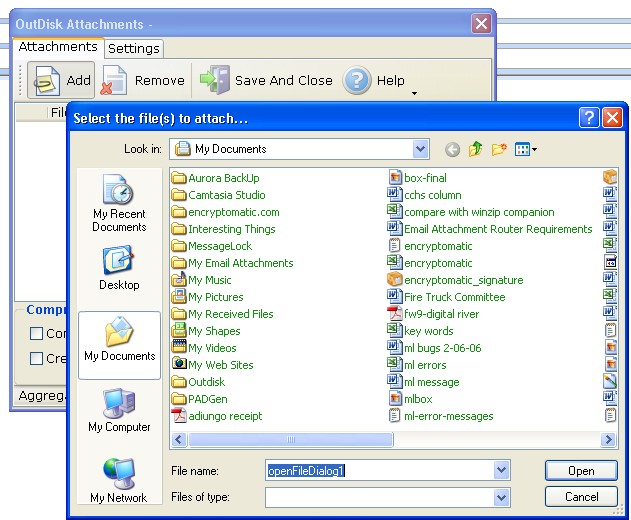
Task: Select the My Email Attachments folder
Action: click(x=232, y=263)
